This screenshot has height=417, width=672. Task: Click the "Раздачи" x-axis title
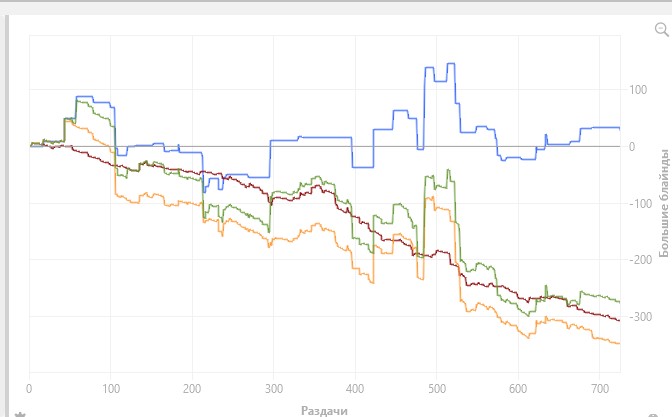[x=324, y=411]
